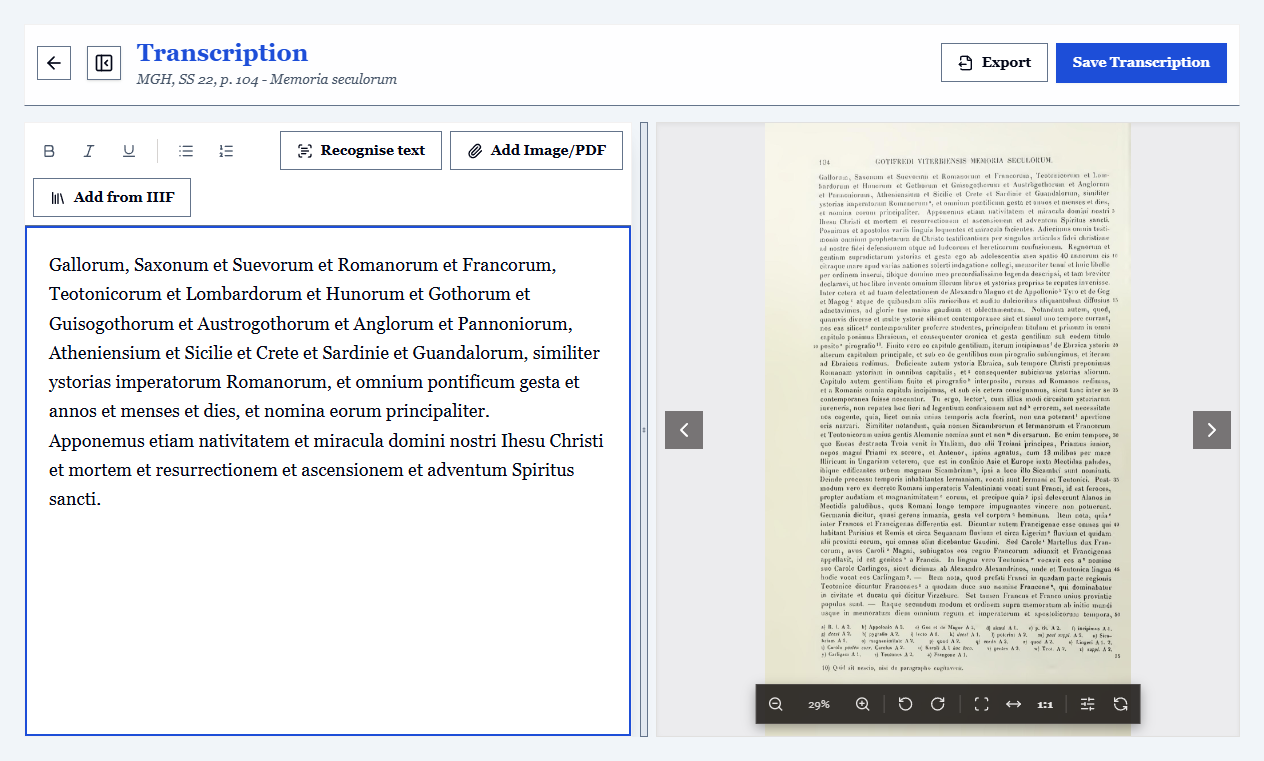The height and width of the screenshot is (761, 1264).
Task: Open image adjustment sliders settings
Action: tap(1088, 704)
